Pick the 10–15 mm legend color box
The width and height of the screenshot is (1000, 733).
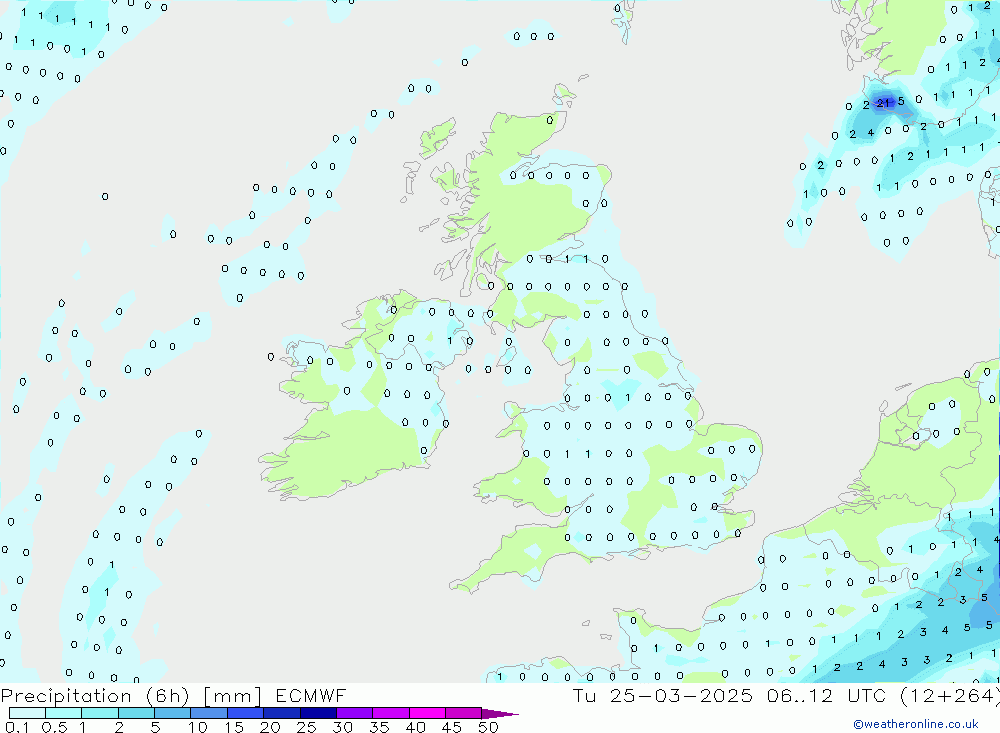[x=209, y=713]
